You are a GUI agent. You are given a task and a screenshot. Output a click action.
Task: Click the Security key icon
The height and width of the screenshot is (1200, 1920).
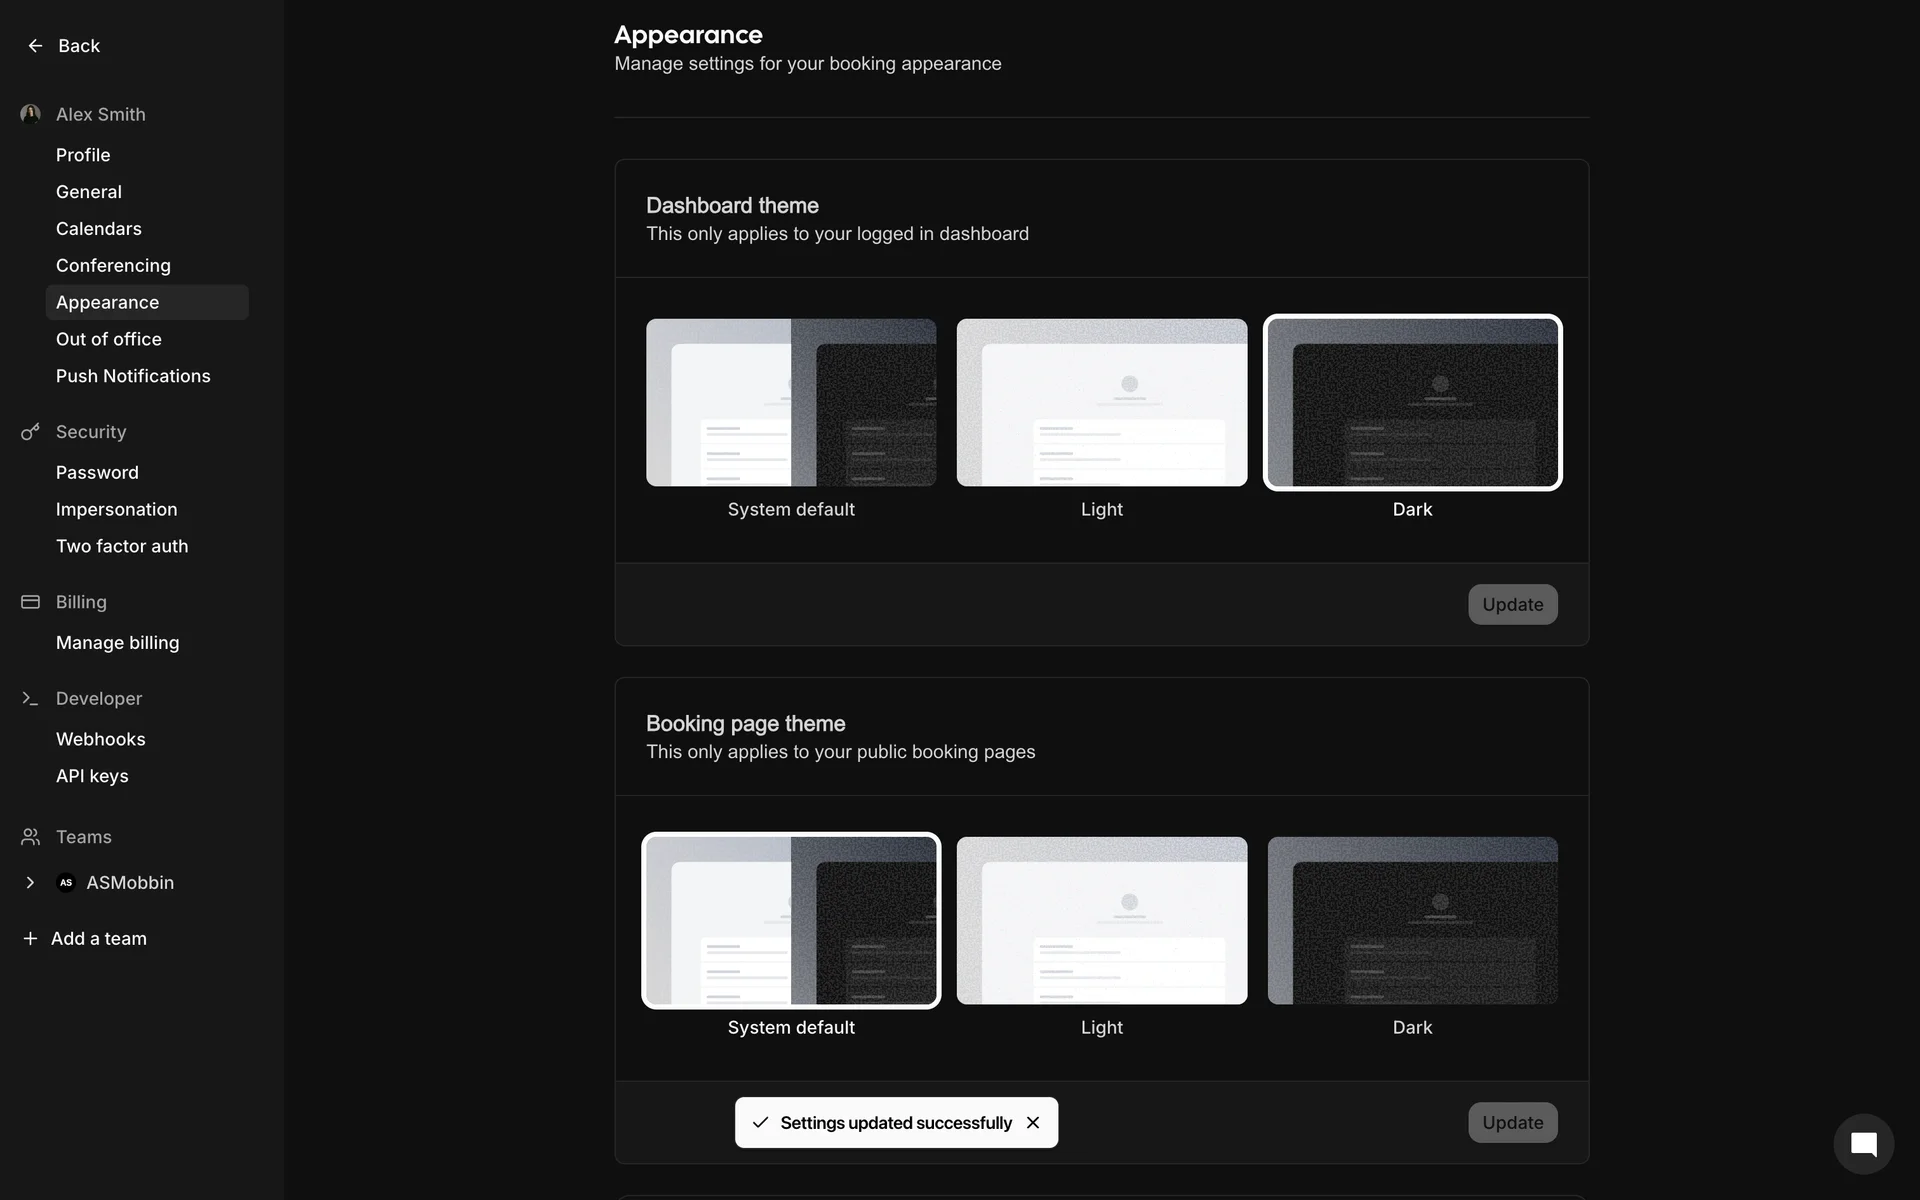pyautogui.click(x=30, y=432)
